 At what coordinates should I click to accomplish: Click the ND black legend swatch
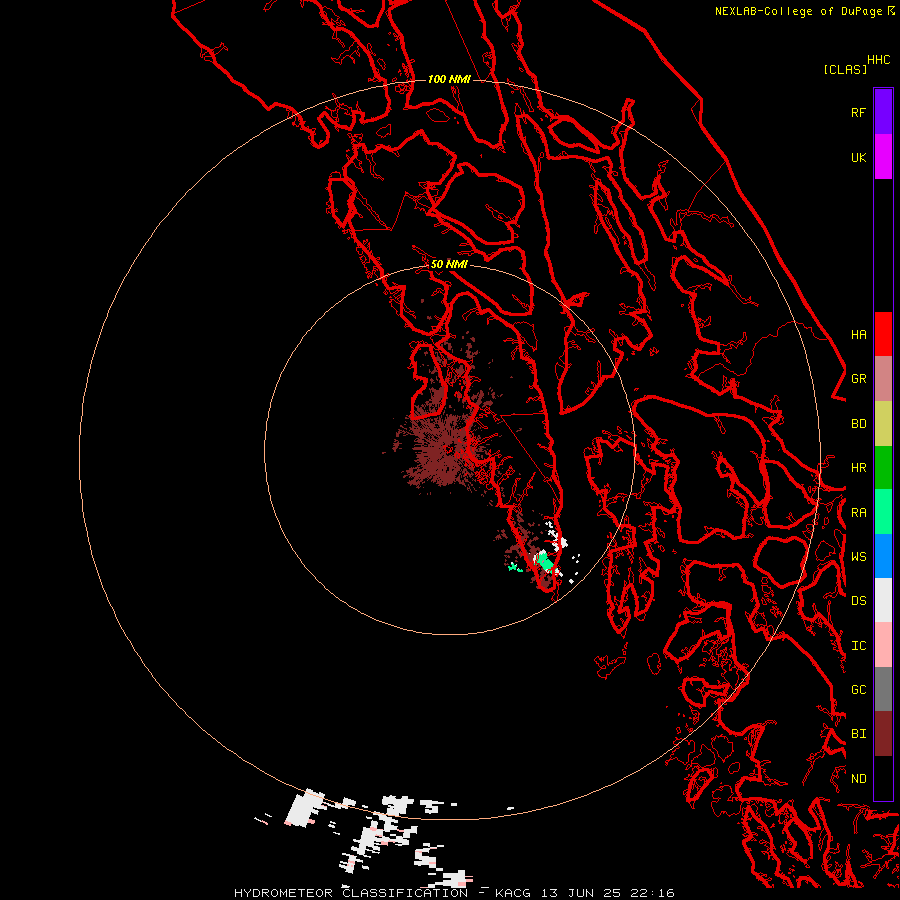pos(883,778)
